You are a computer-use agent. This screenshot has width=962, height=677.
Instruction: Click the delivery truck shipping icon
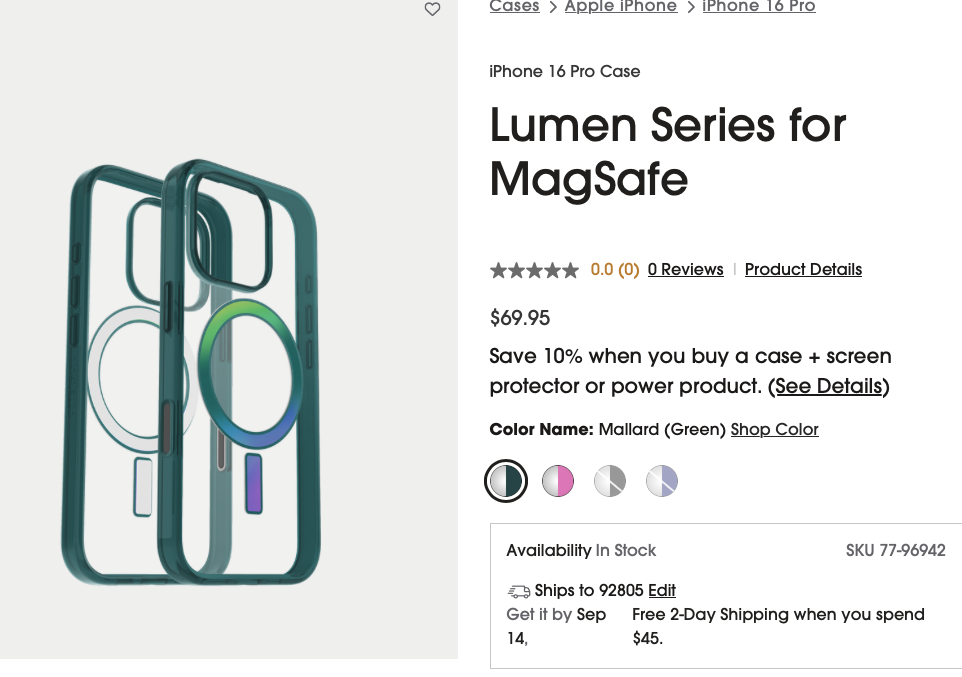(518, 591)
